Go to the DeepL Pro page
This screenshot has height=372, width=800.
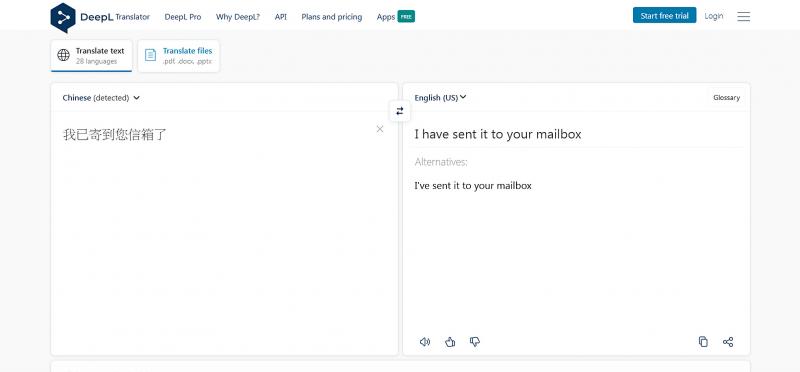183,17
